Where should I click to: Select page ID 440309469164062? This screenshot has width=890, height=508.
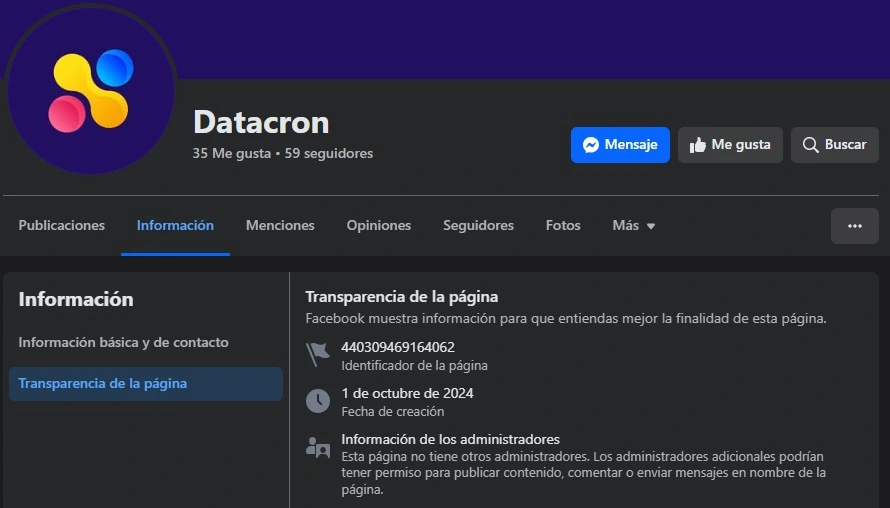[398, 347]
